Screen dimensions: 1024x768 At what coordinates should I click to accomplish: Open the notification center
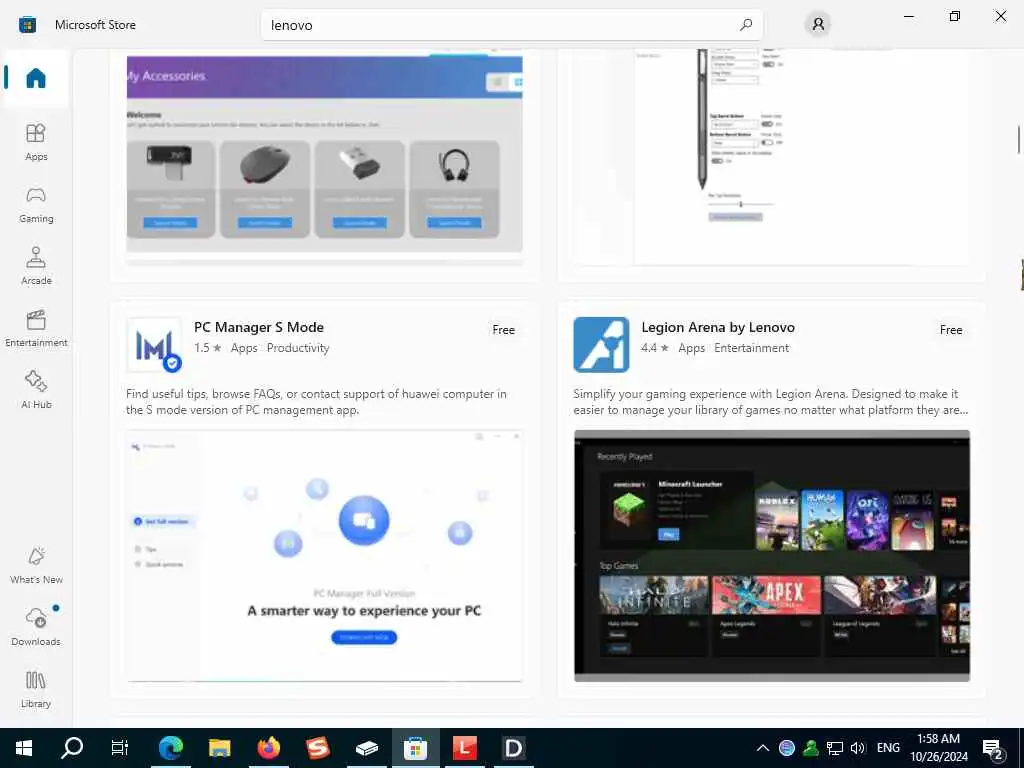click(993, 748)
